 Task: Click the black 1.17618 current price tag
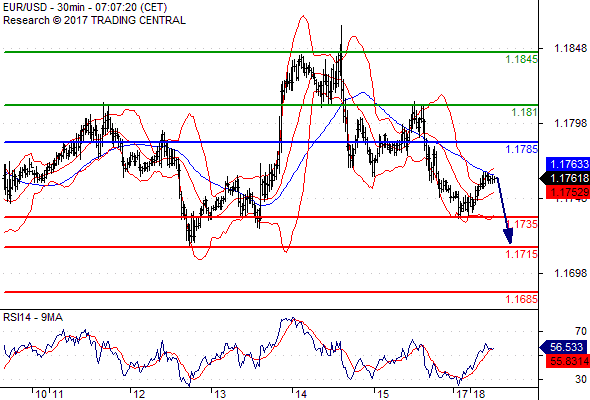(564, 178)
